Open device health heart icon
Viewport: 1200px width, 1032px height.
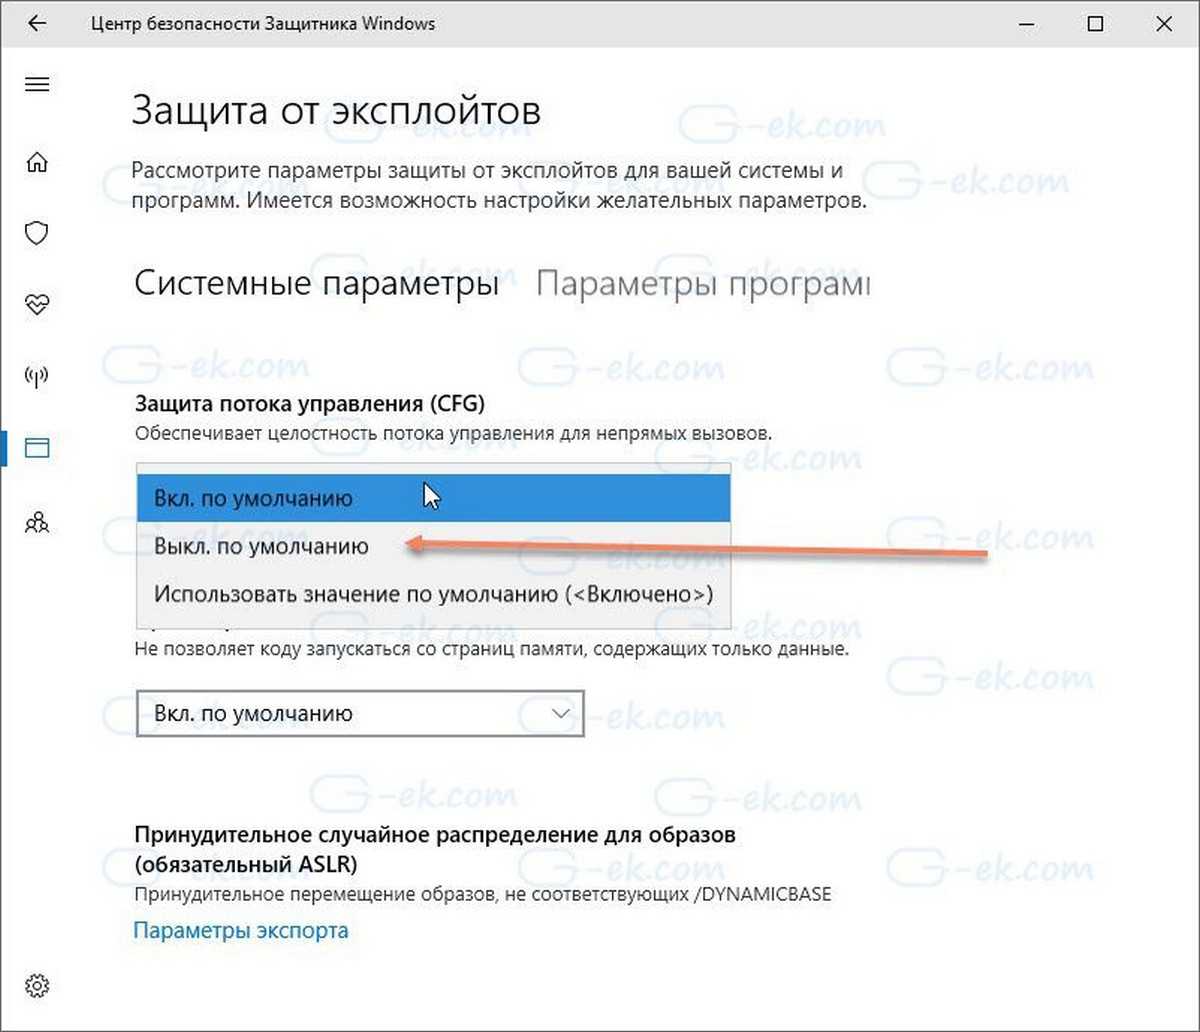[37, 305]
